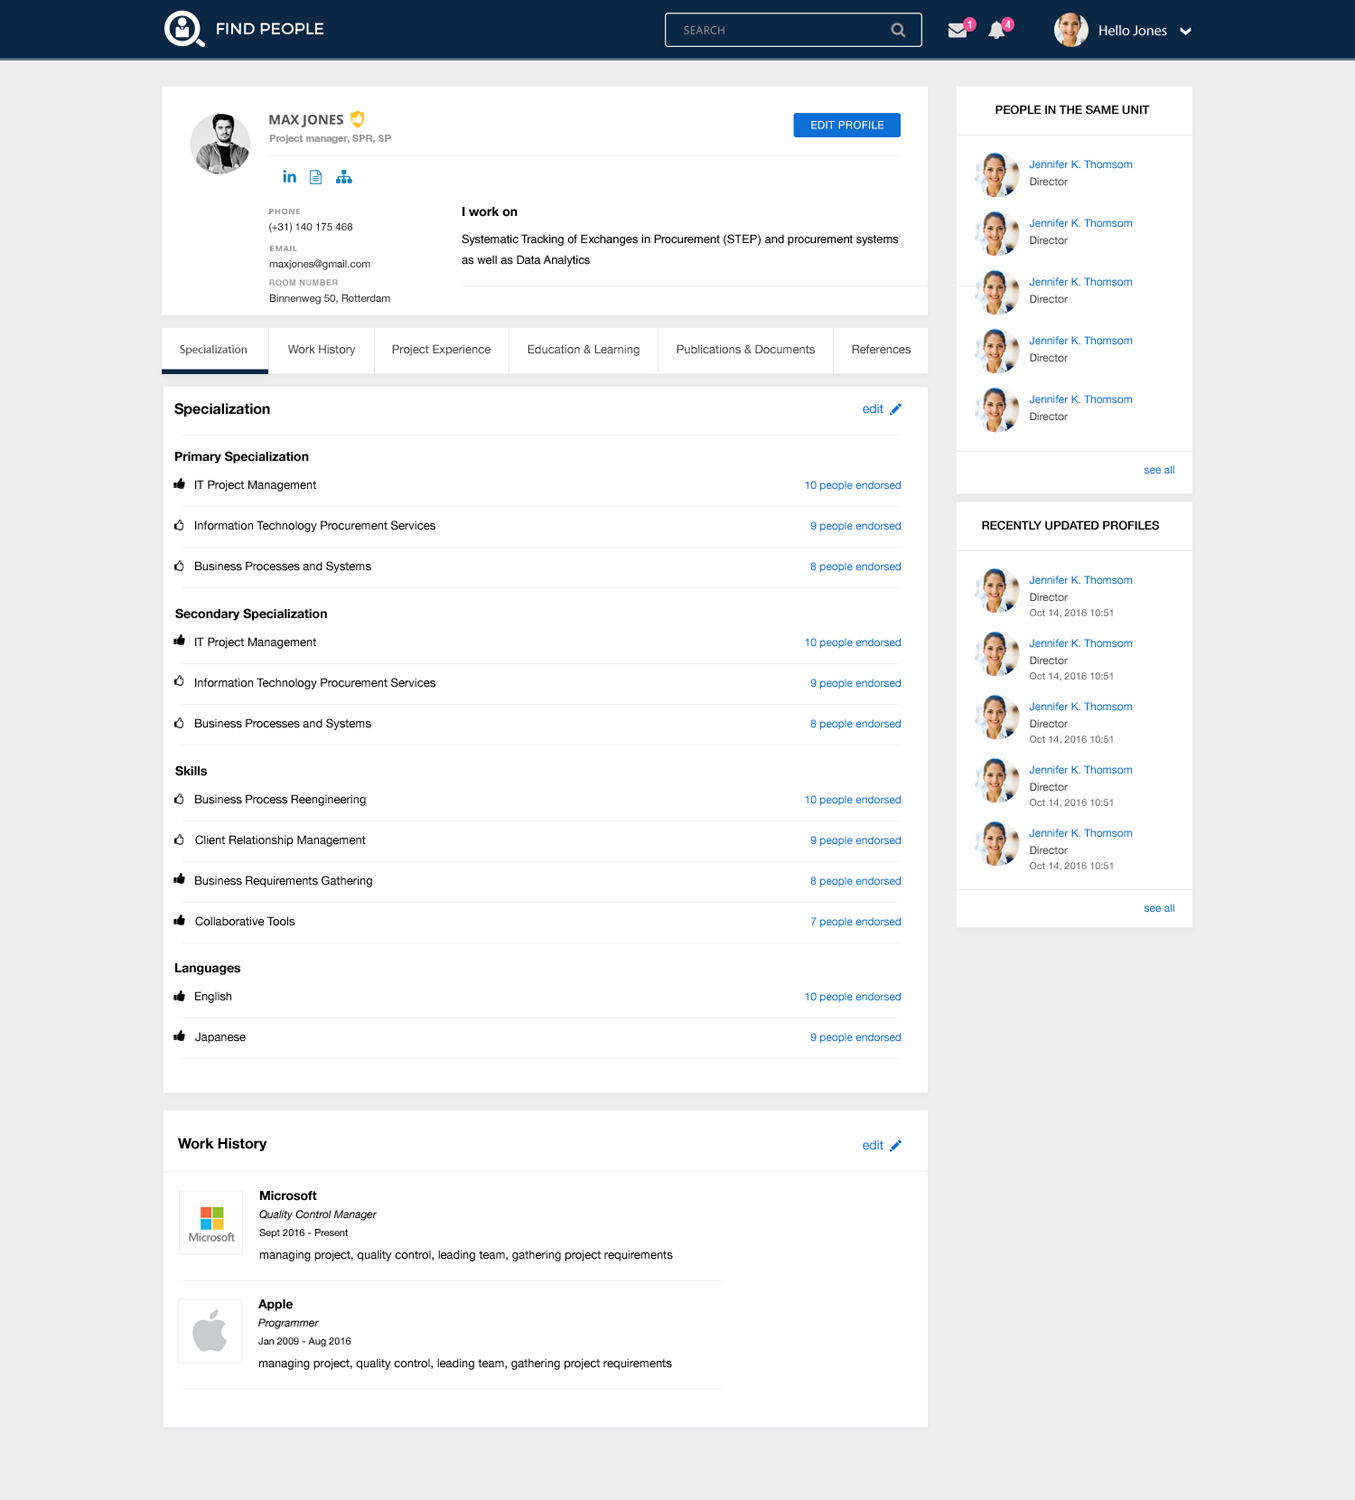
Task: Open the mail messages icon
Action: tap(957, 30)
